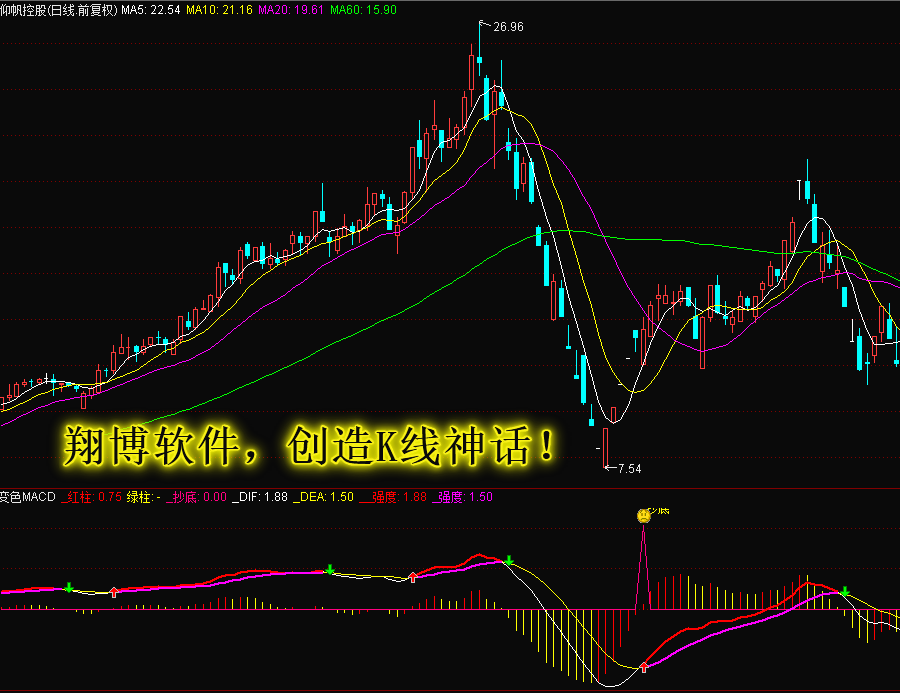The image size is (900, 693).
Task: Click the rightmost green down arrow on MACD
Action: pyautogui.click(x=845, y=591)
